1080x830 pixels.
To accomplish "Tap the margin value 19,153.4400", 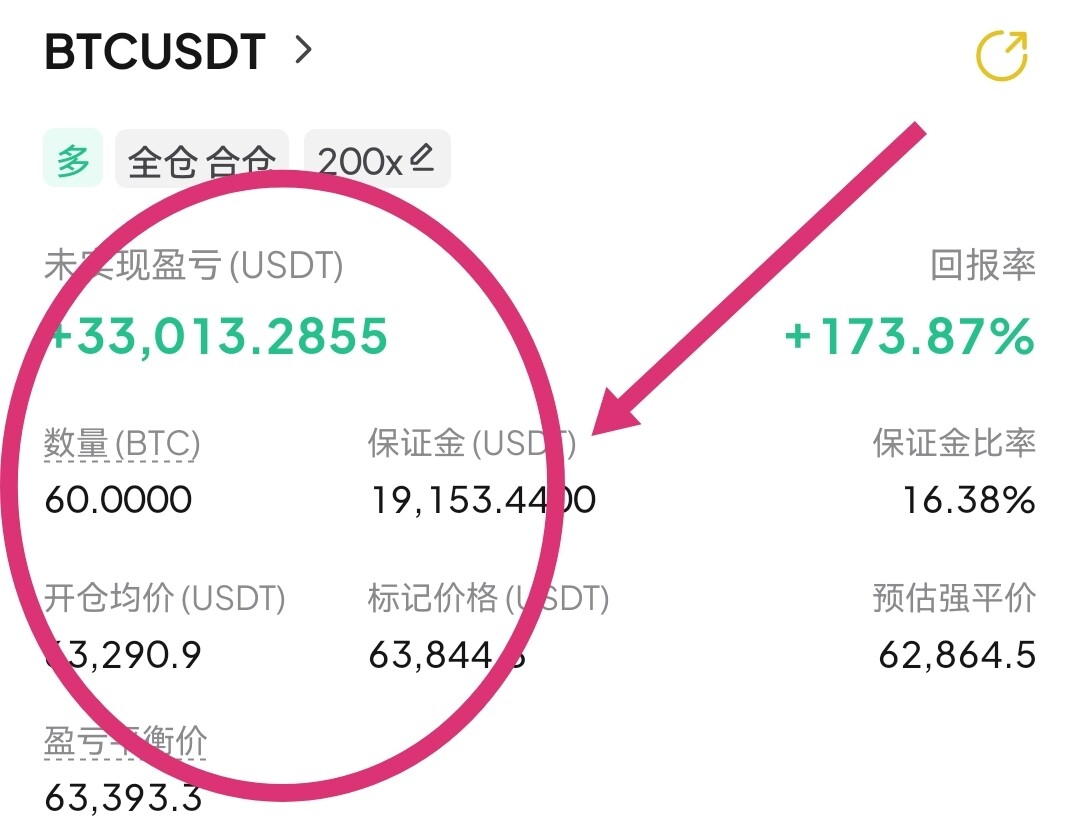I will coord(484,500).
